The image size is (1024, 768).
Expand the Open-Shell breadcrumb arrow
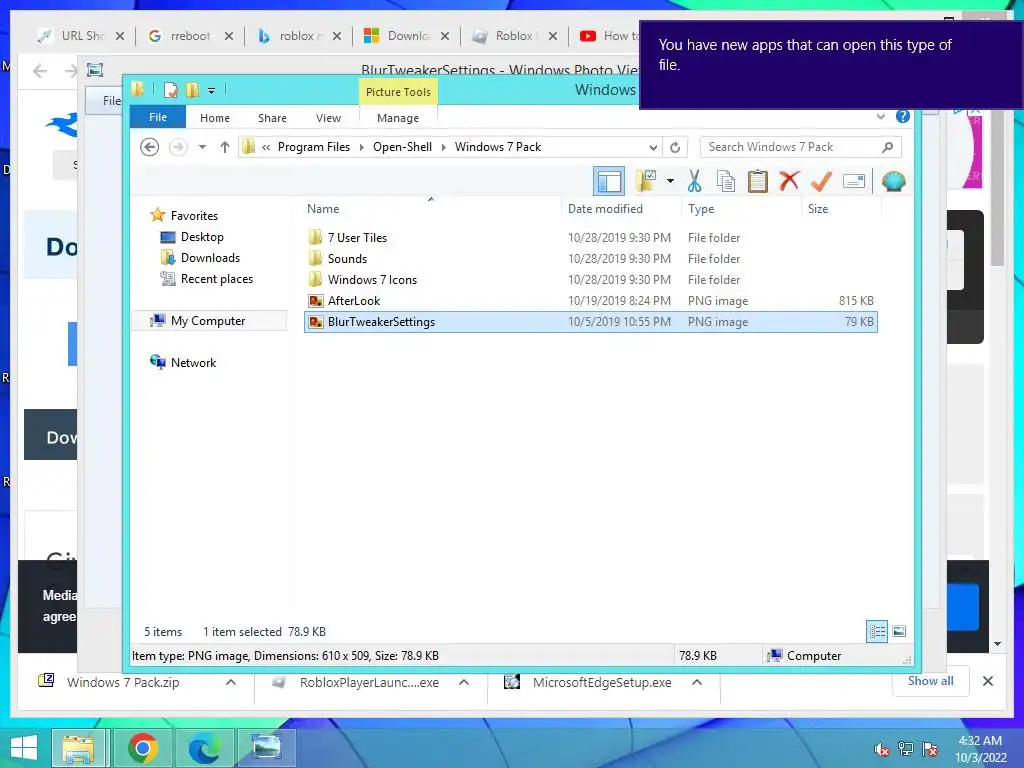[443, 147]
